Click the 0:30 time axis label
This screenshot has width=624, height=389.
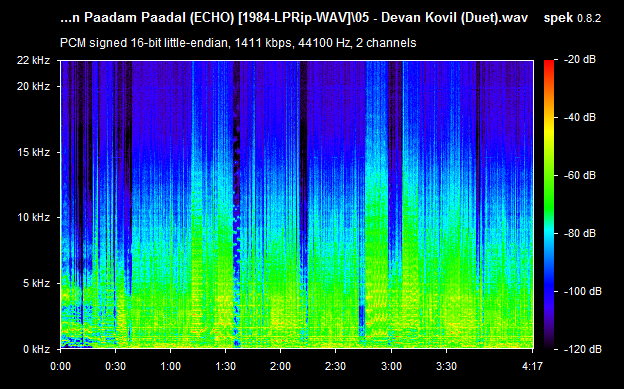(x=115, y=366)
